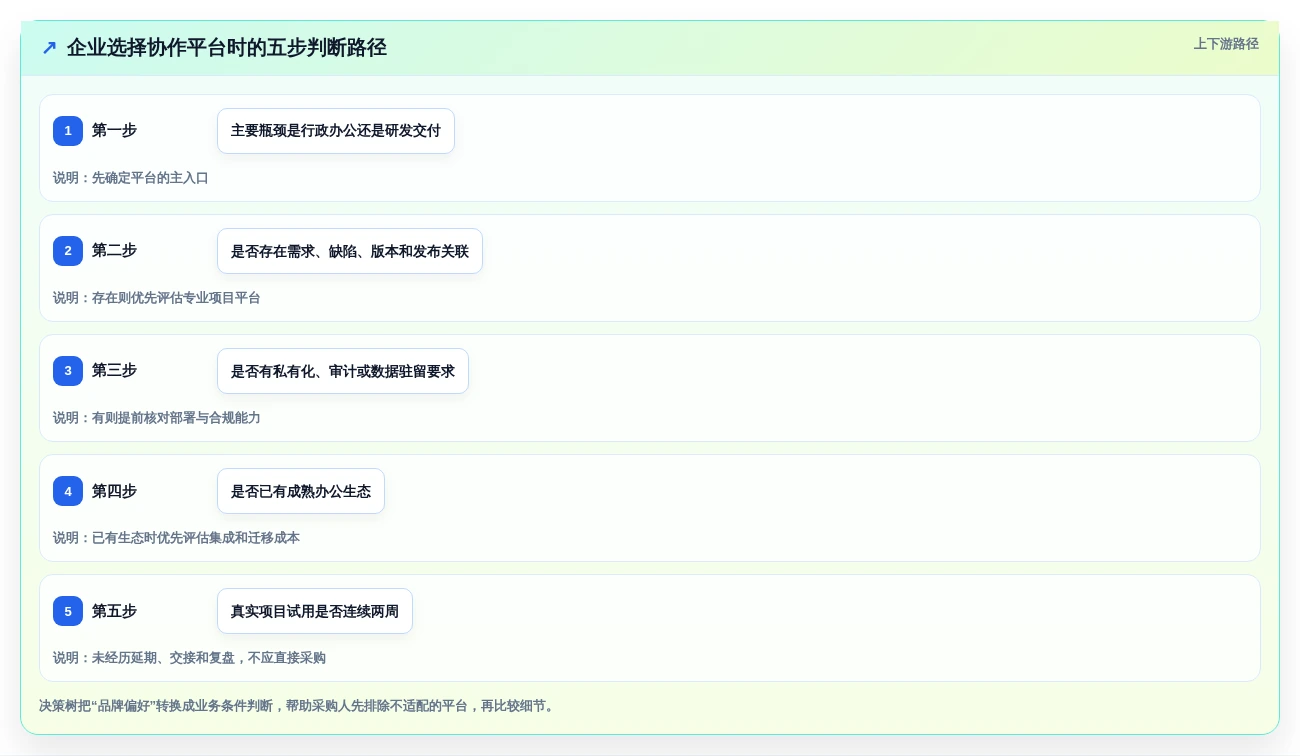The width and height of the screenshot is (1300, 756).
Task: Click the number 1 step badge
Action: 68,131
